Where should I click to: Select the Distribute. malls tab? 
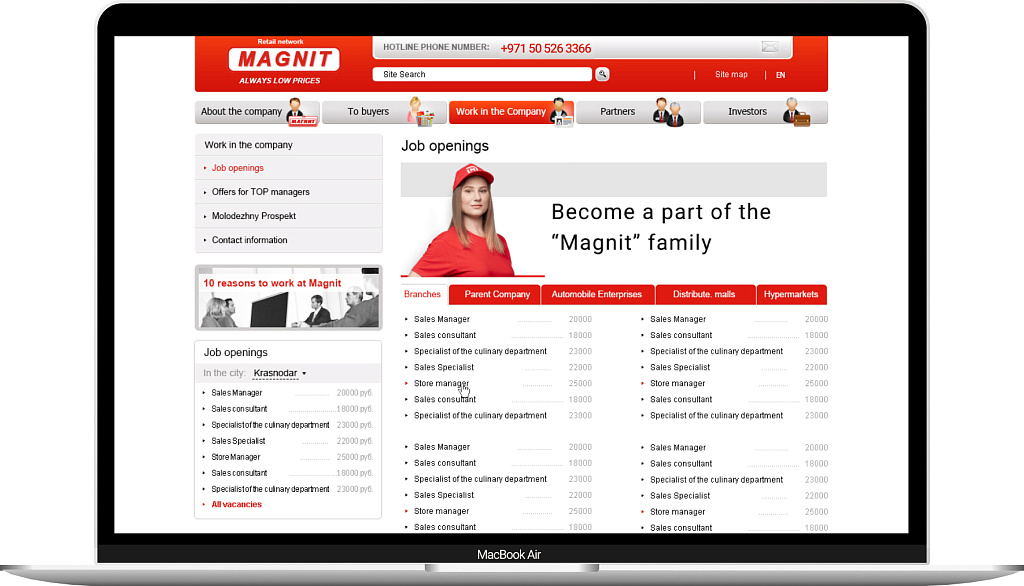pos(704,295)
